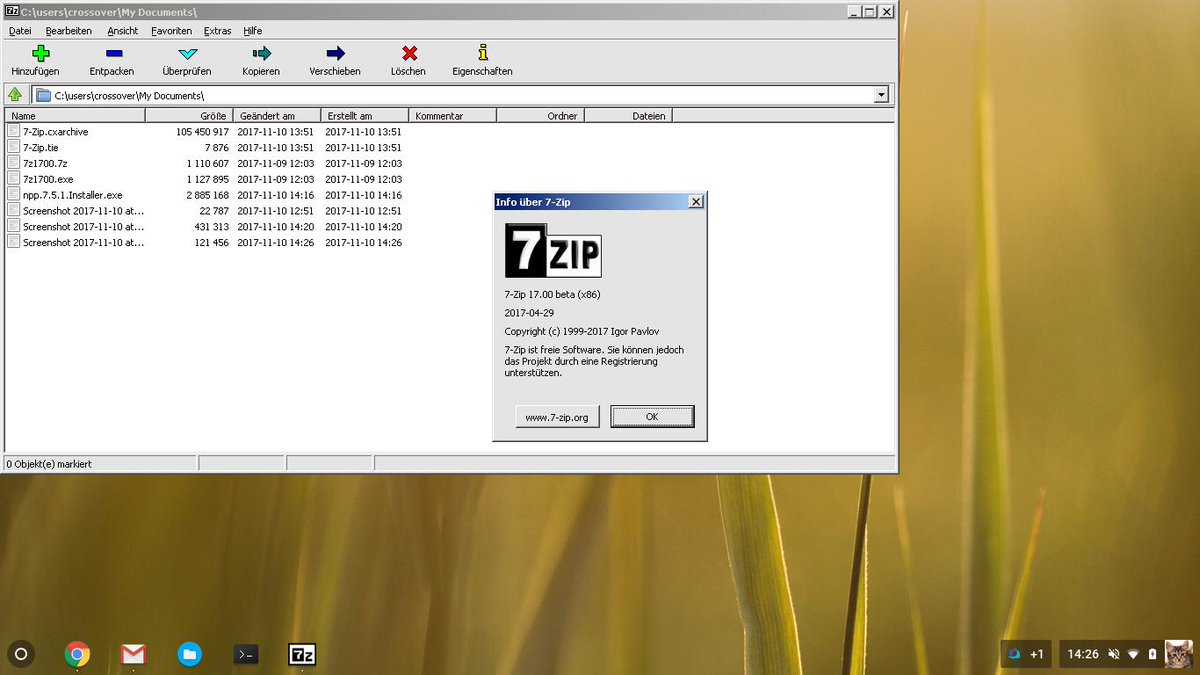Select the Screenshot row sized 431 313
1200x675 pixels.
coord(205,227)
